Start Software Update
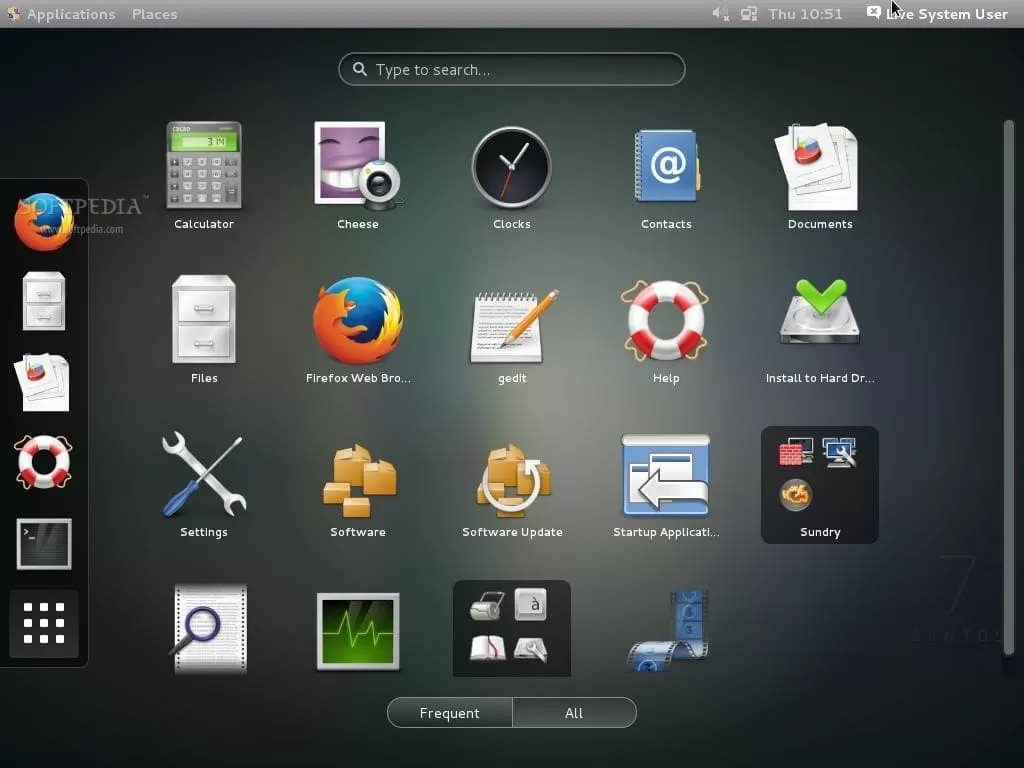 coord(511,475)
